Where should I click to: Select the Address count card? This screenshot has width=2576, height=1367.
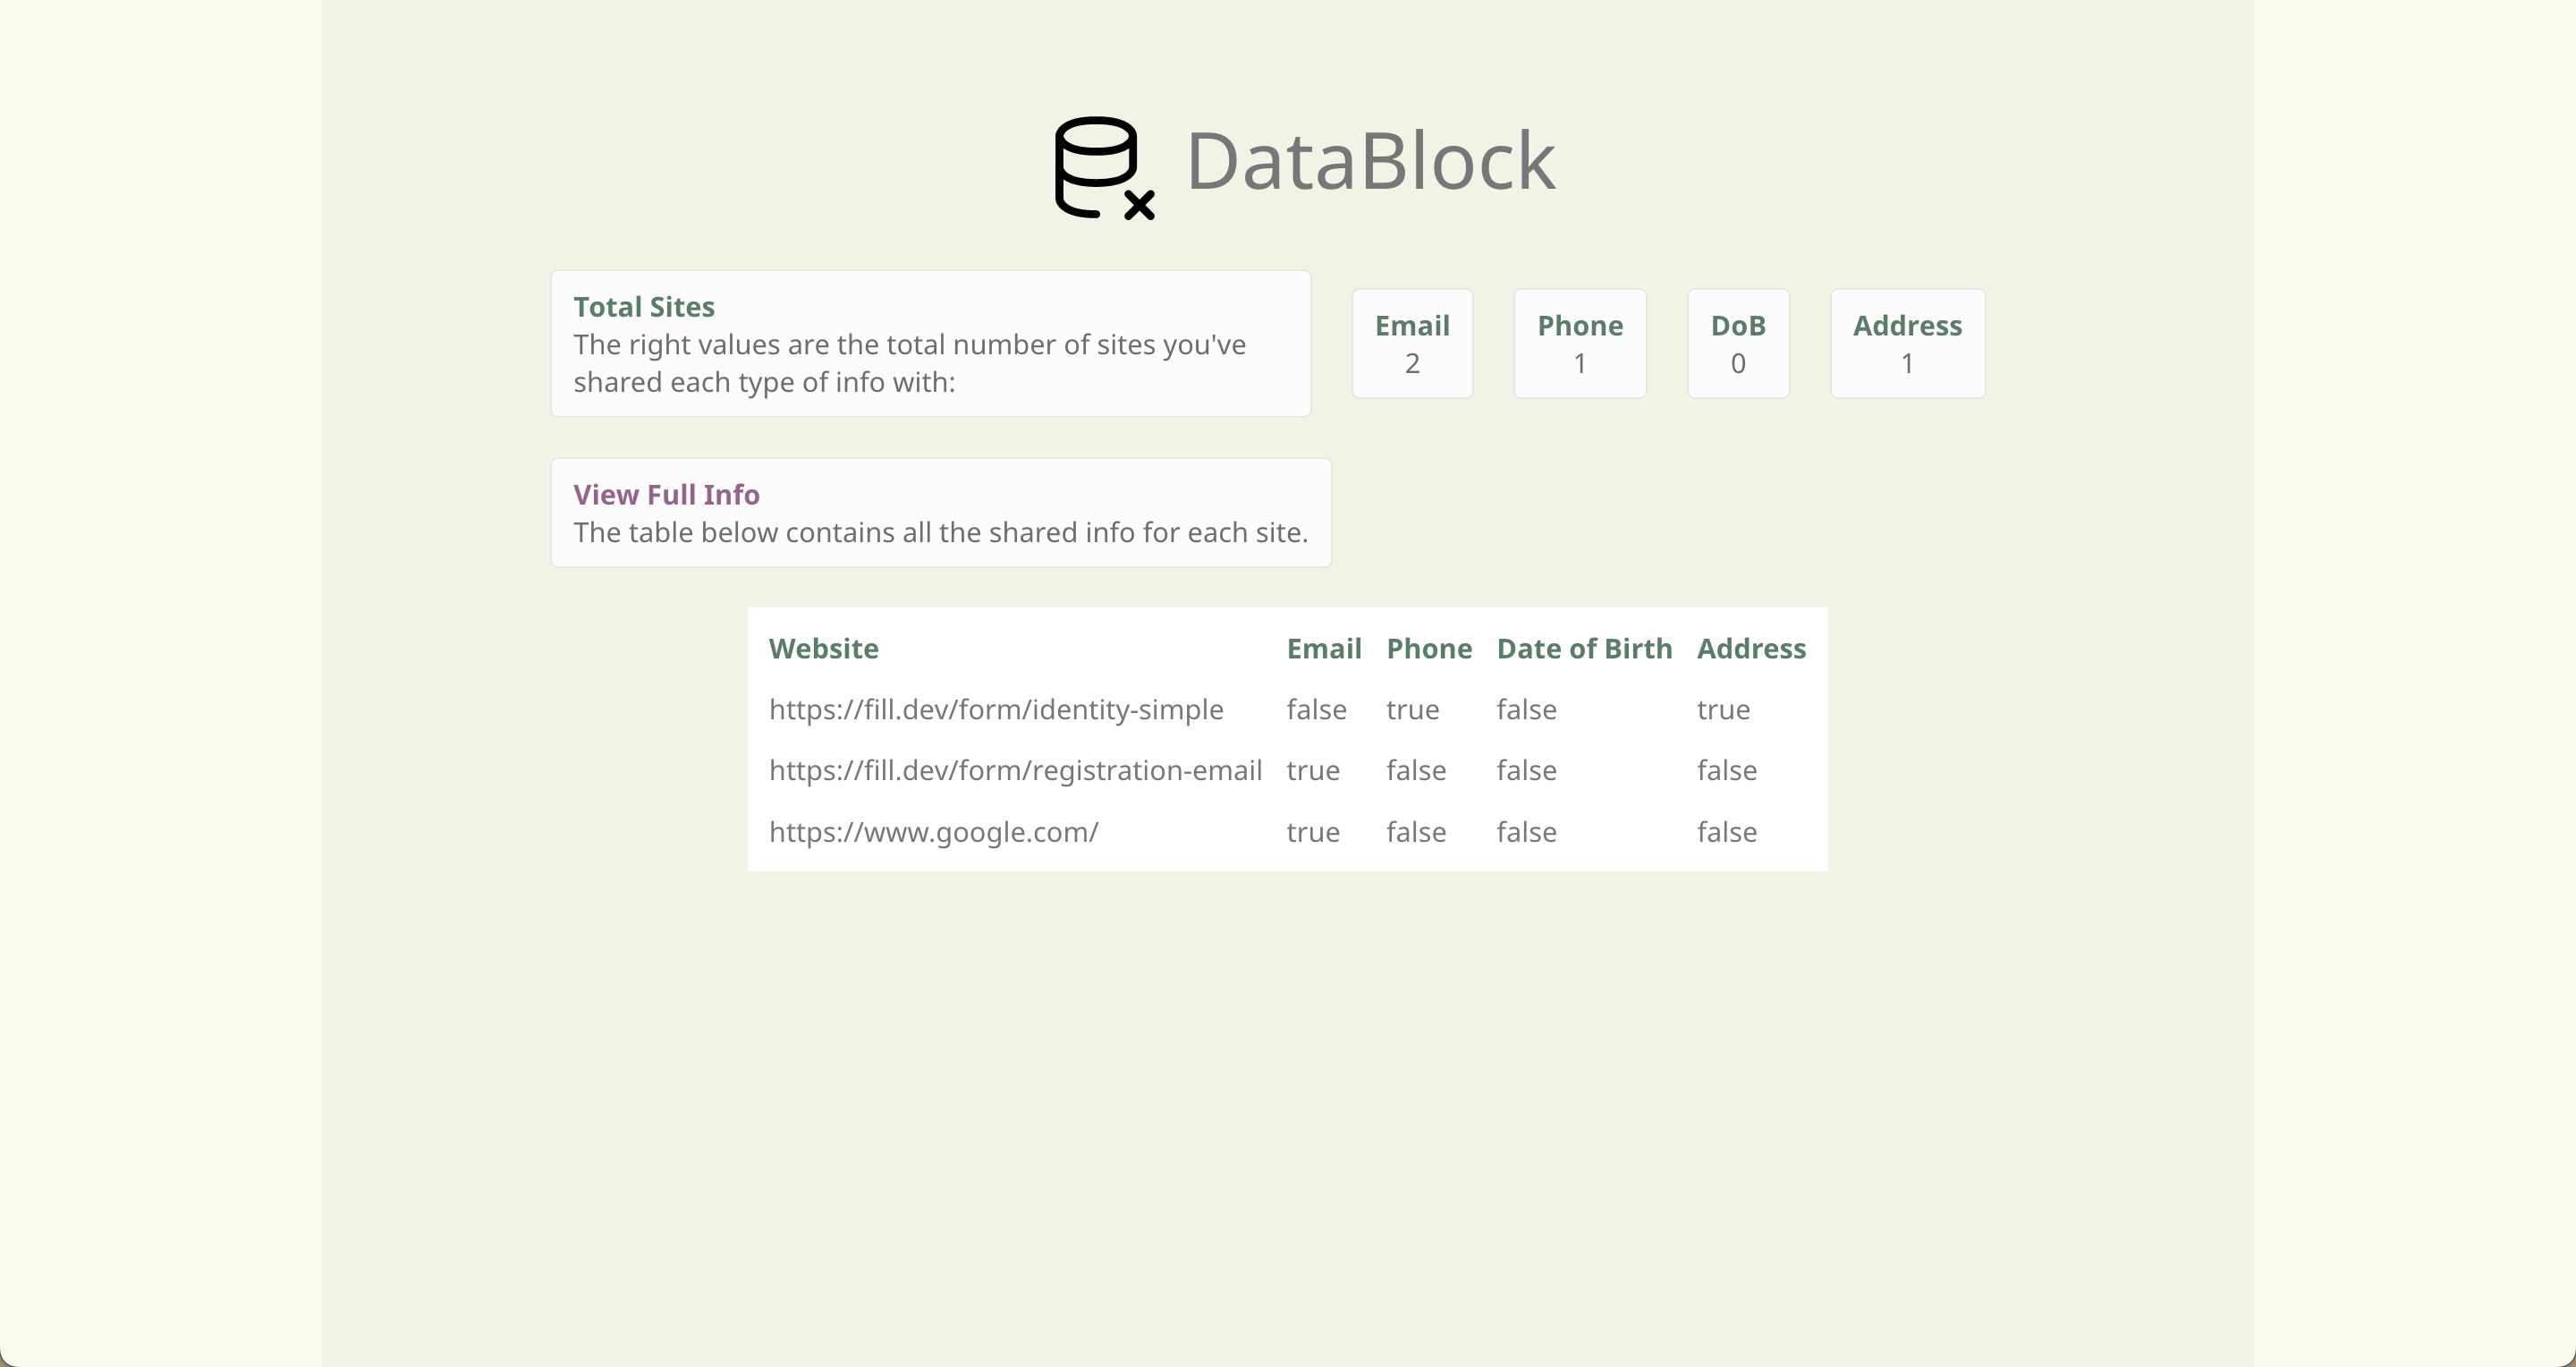click(1906, 343)
